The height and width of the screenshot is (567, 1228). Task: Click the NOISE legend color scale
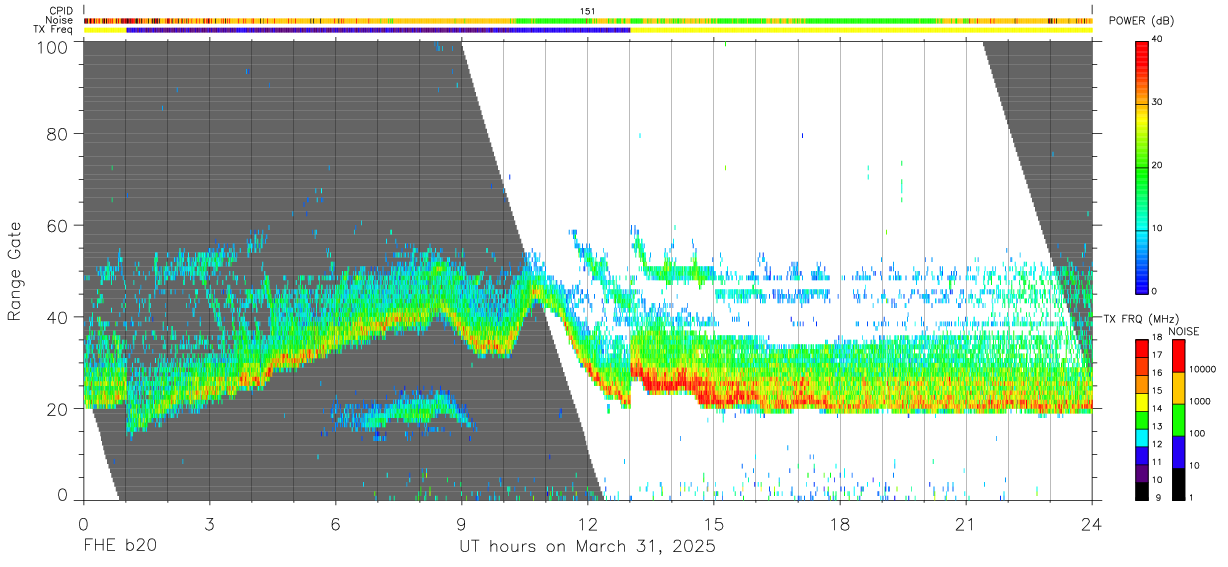1178,419
